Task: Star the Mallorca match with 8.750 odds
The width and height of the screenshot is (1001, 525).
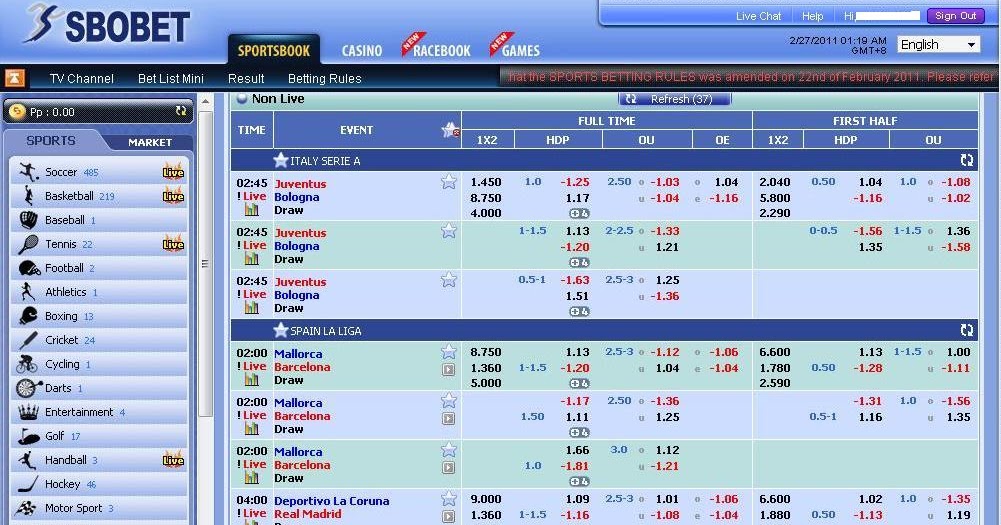Action: (449, 351)
